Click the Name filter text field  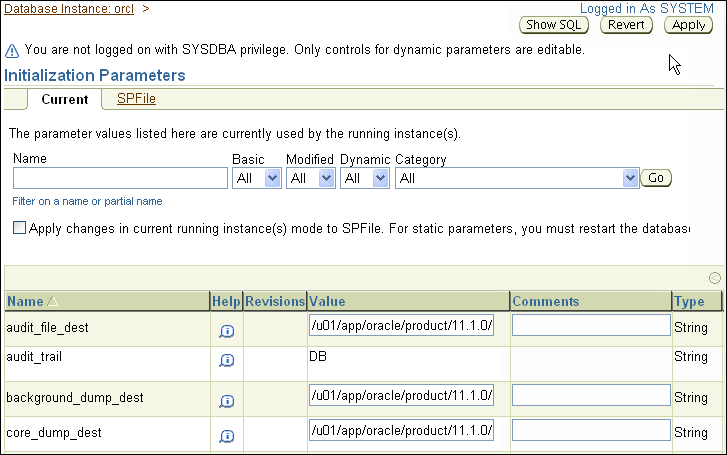tap(120, 178)
